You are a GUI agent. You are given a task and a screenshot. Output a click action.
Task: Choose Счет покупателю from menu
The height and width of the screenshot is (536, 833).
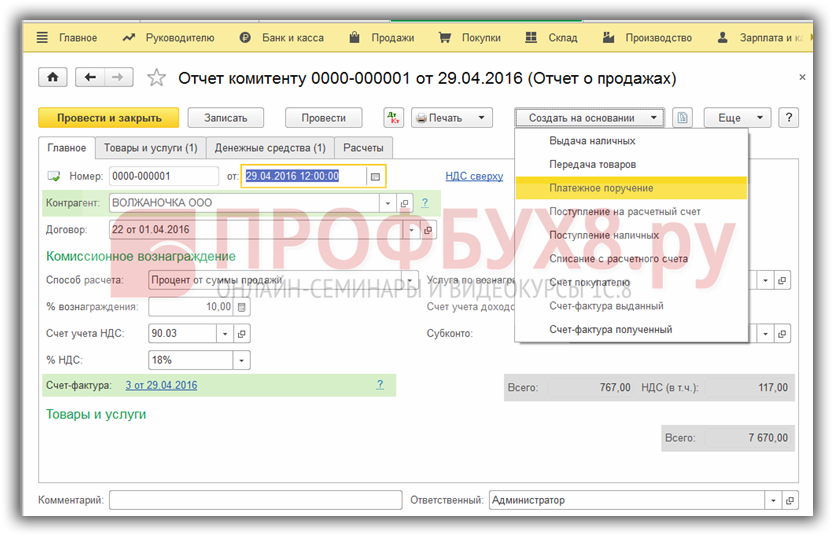click(631, 283)
